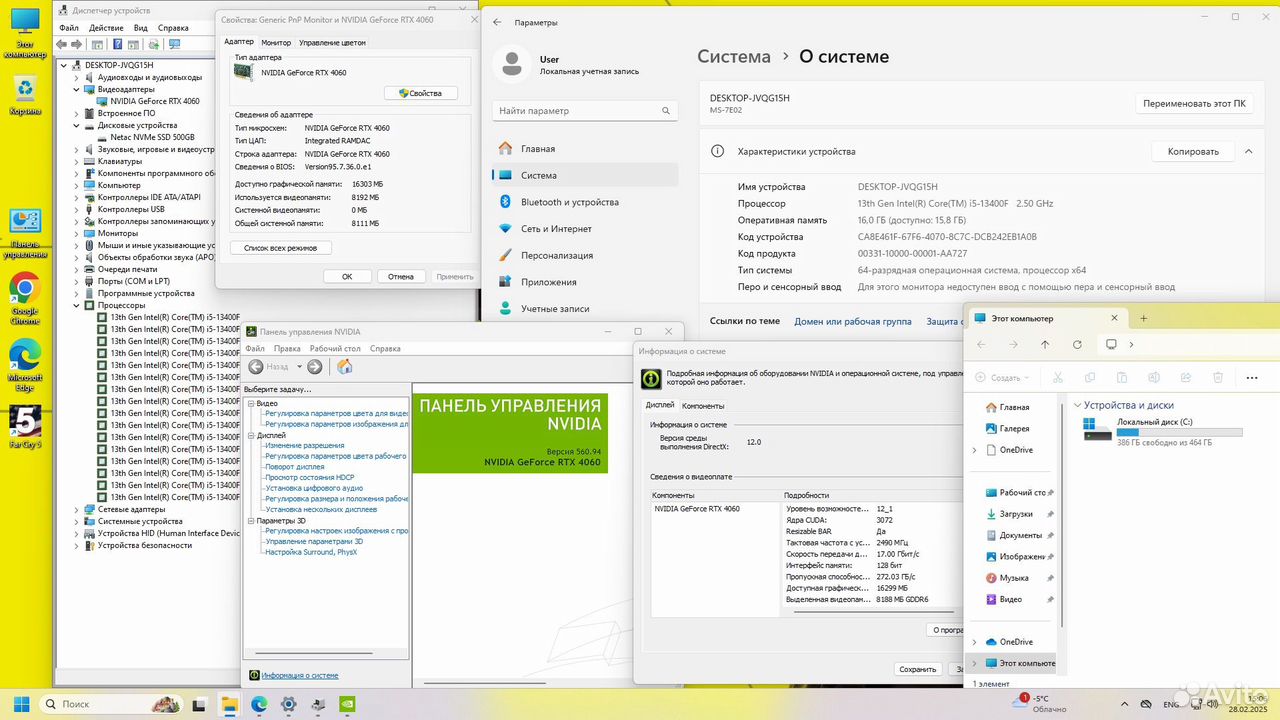This screenshot has width=1280, height=720.
Task: Collapse the Видеоадаптеры tree node
Action: click(77, 89)
